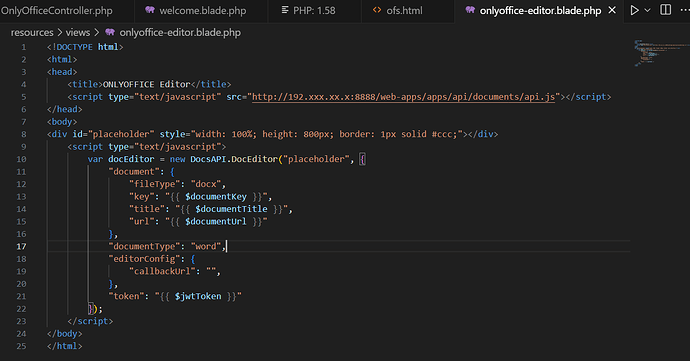Click line number 17 in the gutter
Viewport: 690px width, 361px height.
[x=21, y=247]
